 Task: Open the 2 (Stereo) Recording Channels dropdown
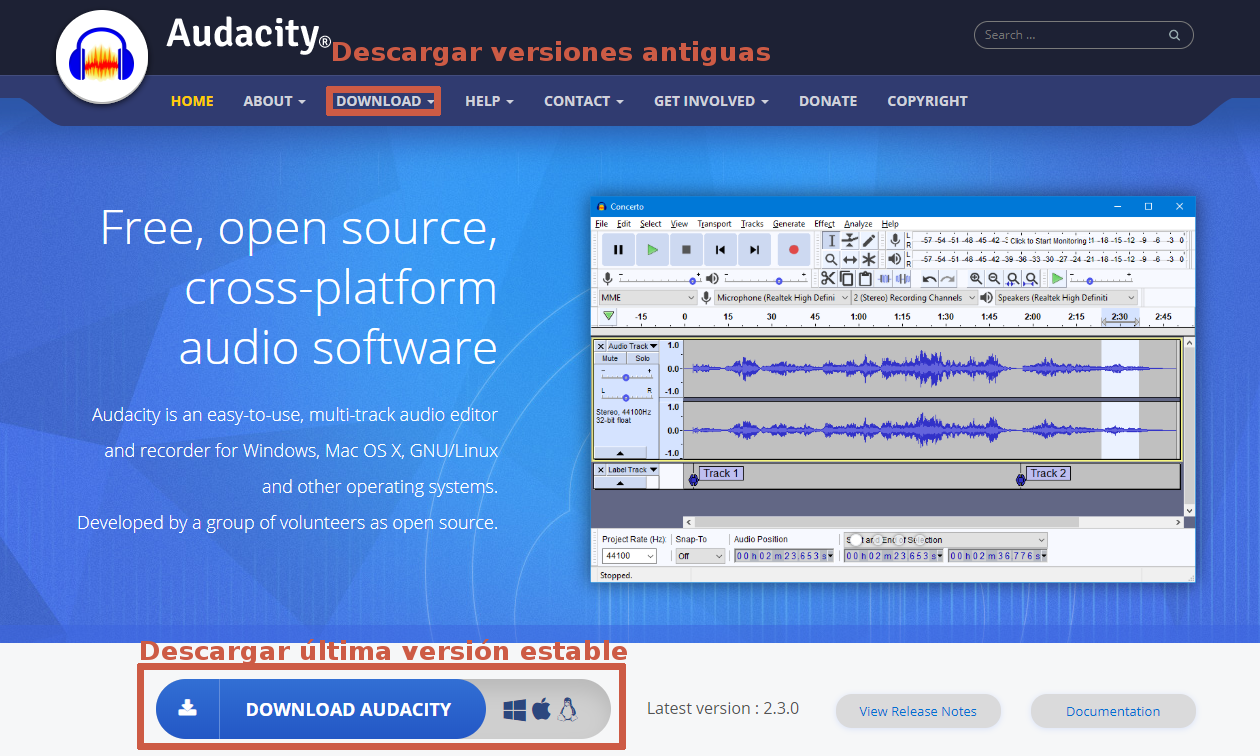(914, 298)
